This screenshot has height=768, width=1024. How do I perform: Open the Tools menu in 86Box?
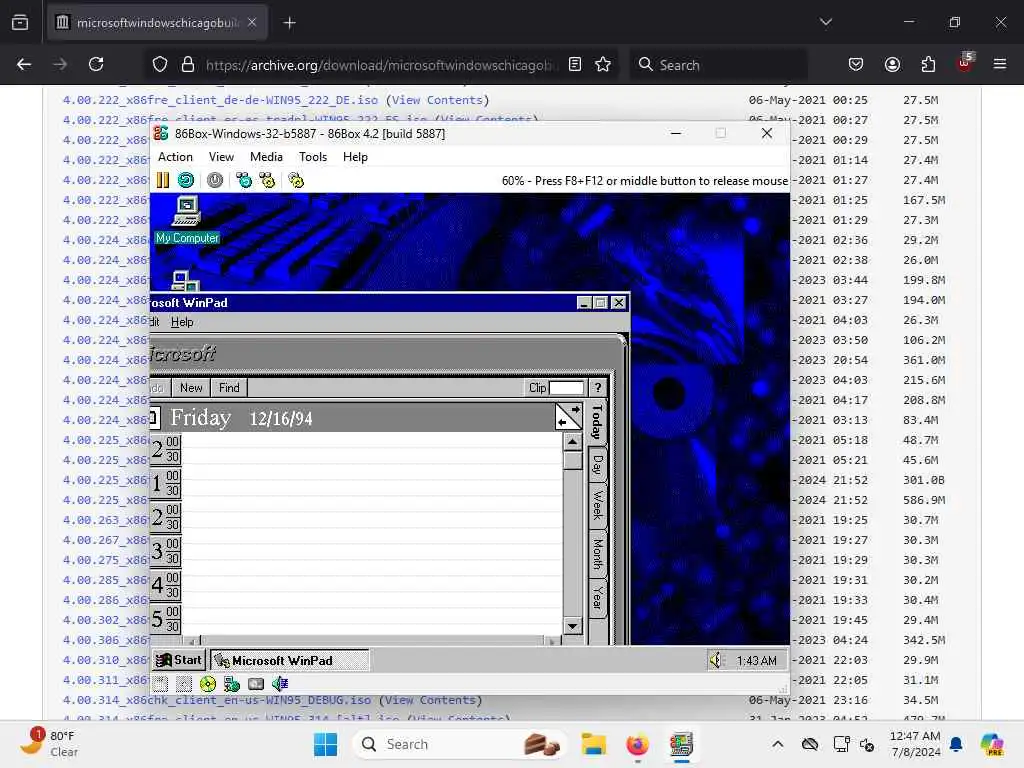click(x=313, y=157)
